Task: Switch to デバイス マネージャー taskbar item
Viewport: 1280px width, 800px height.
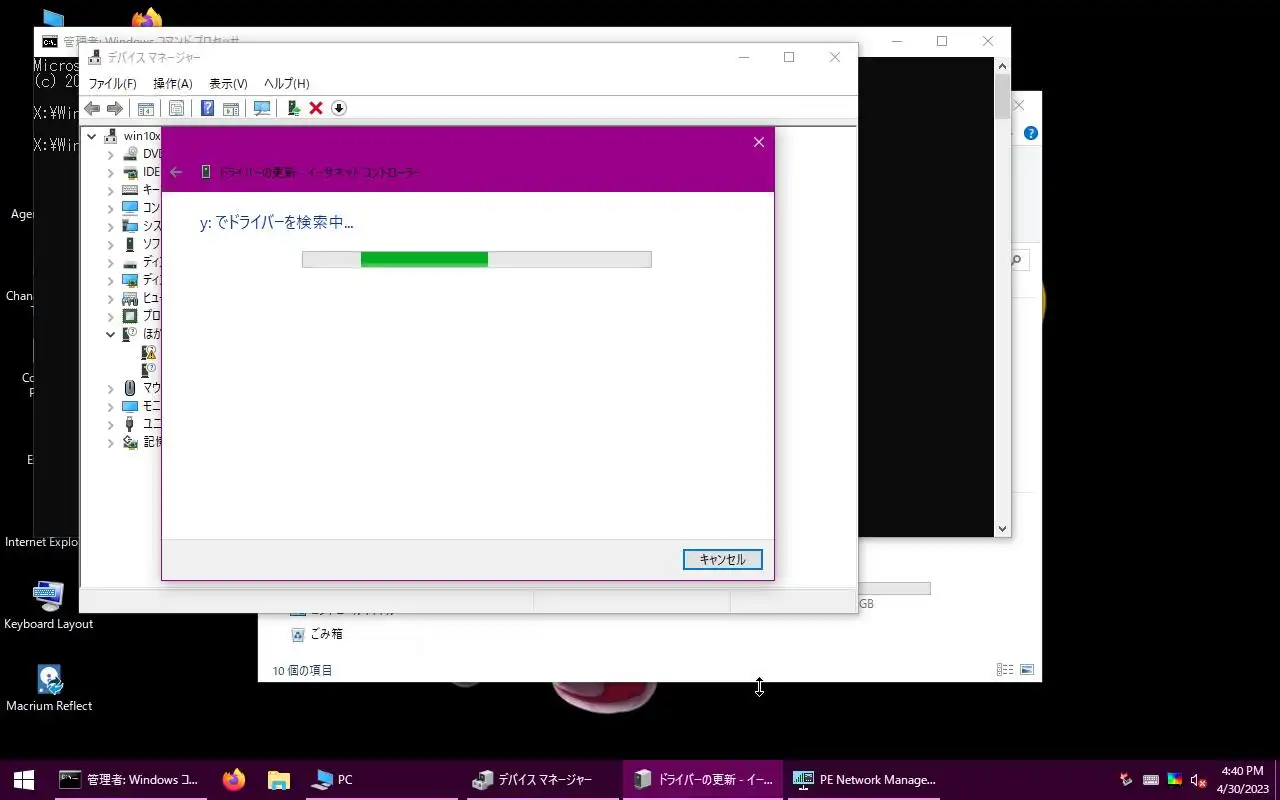Action: (544, 780)
